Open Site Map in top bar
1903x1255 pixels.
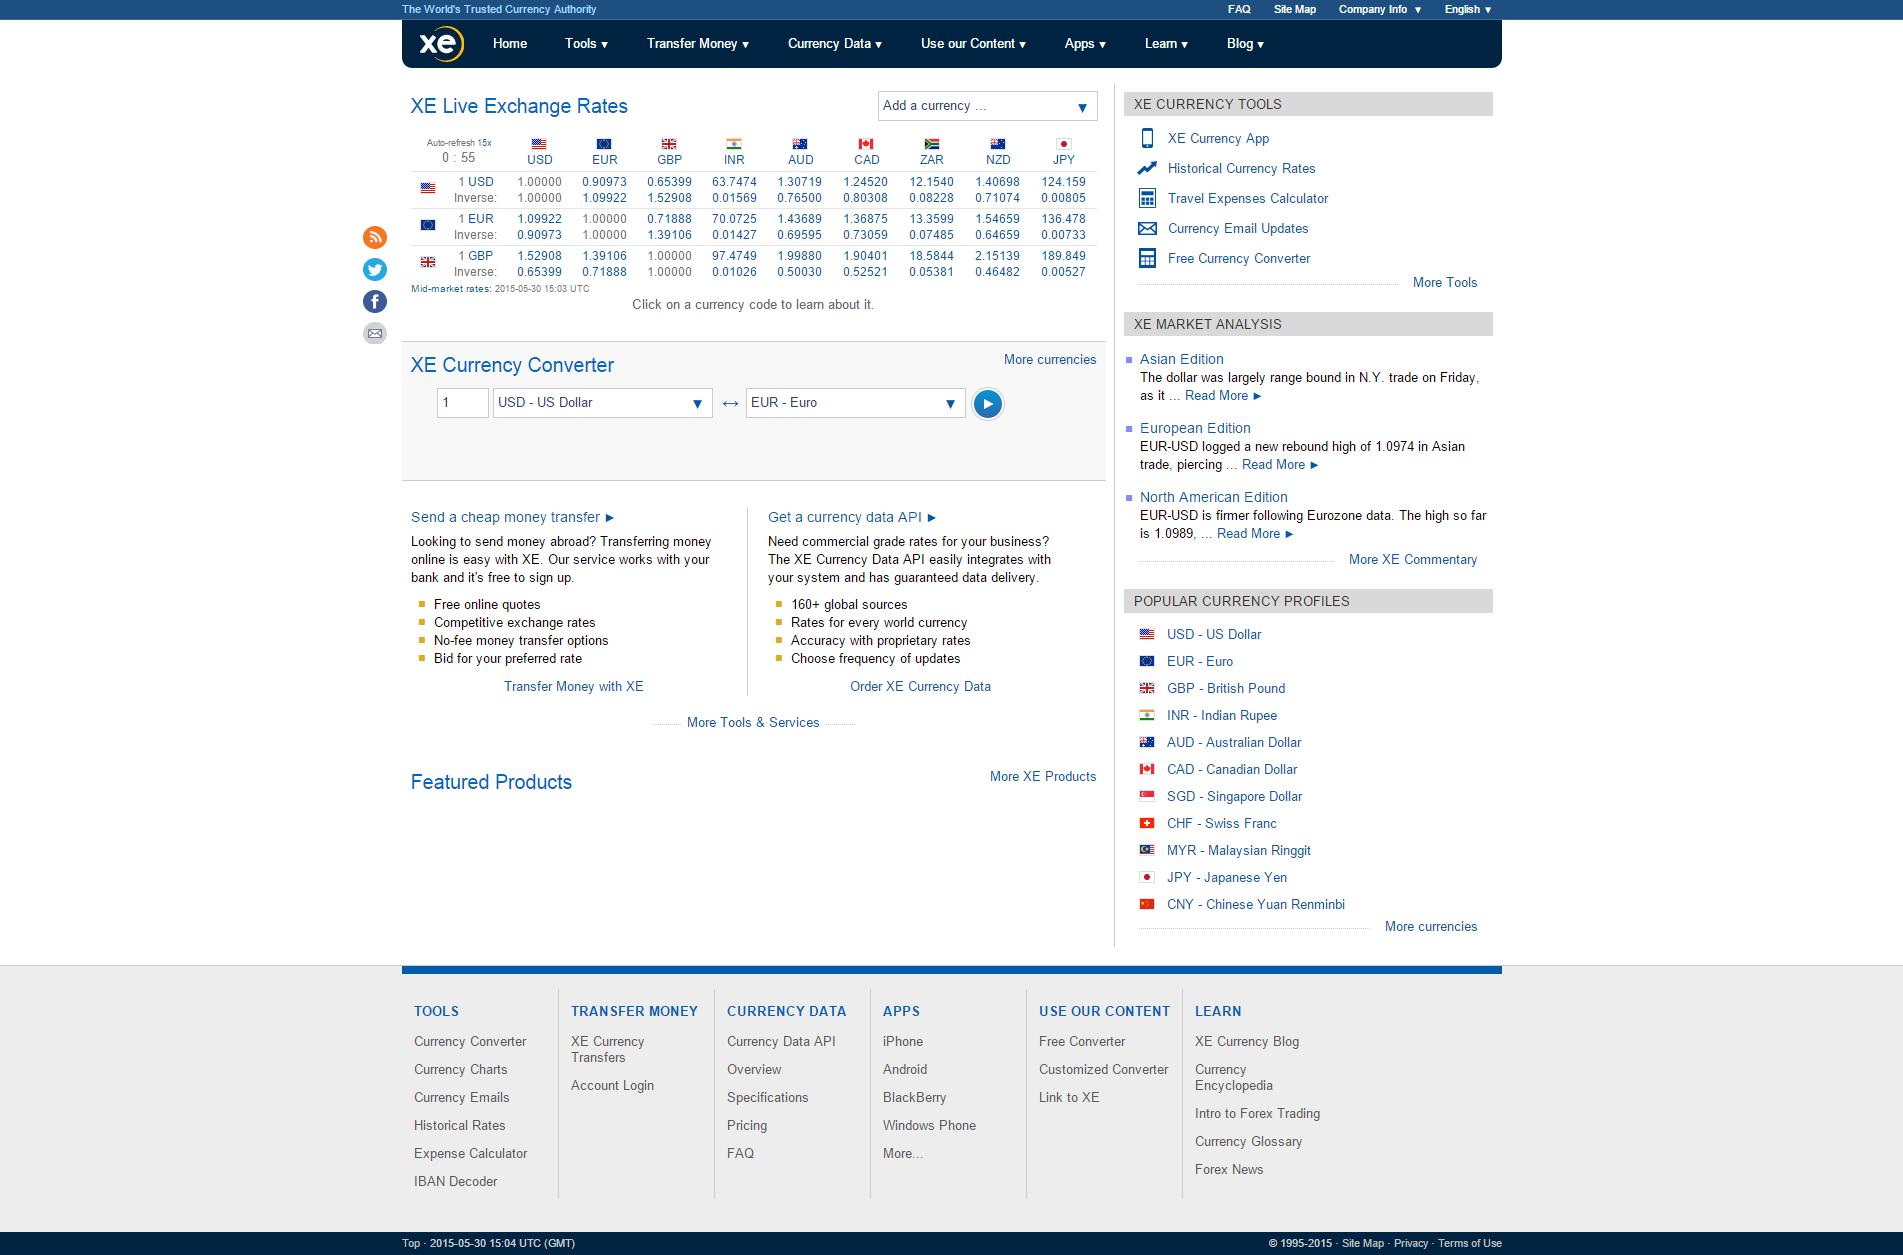1295,9
